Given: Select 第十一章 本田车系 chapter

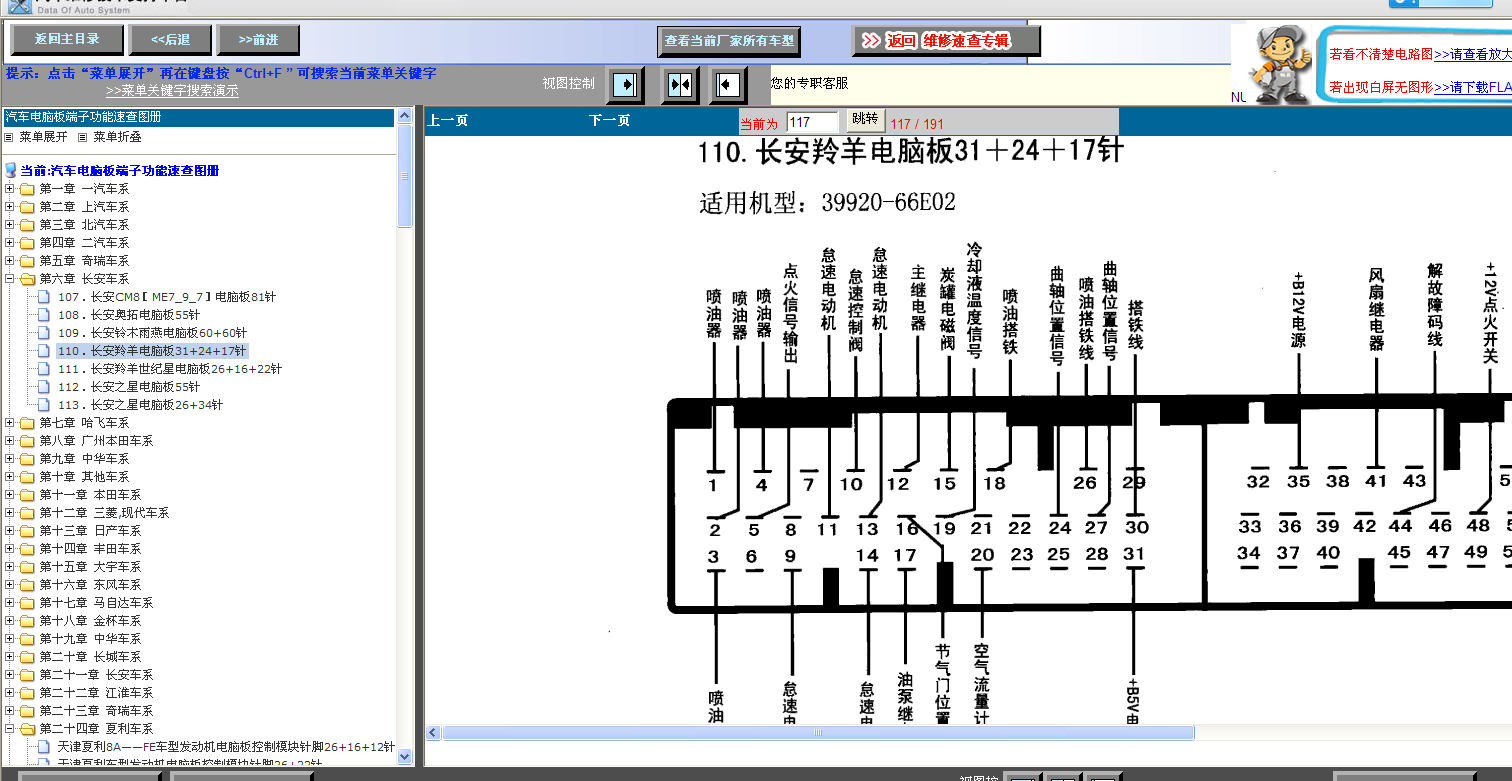Looking at the screenshot, I should (x=90, y=495).
